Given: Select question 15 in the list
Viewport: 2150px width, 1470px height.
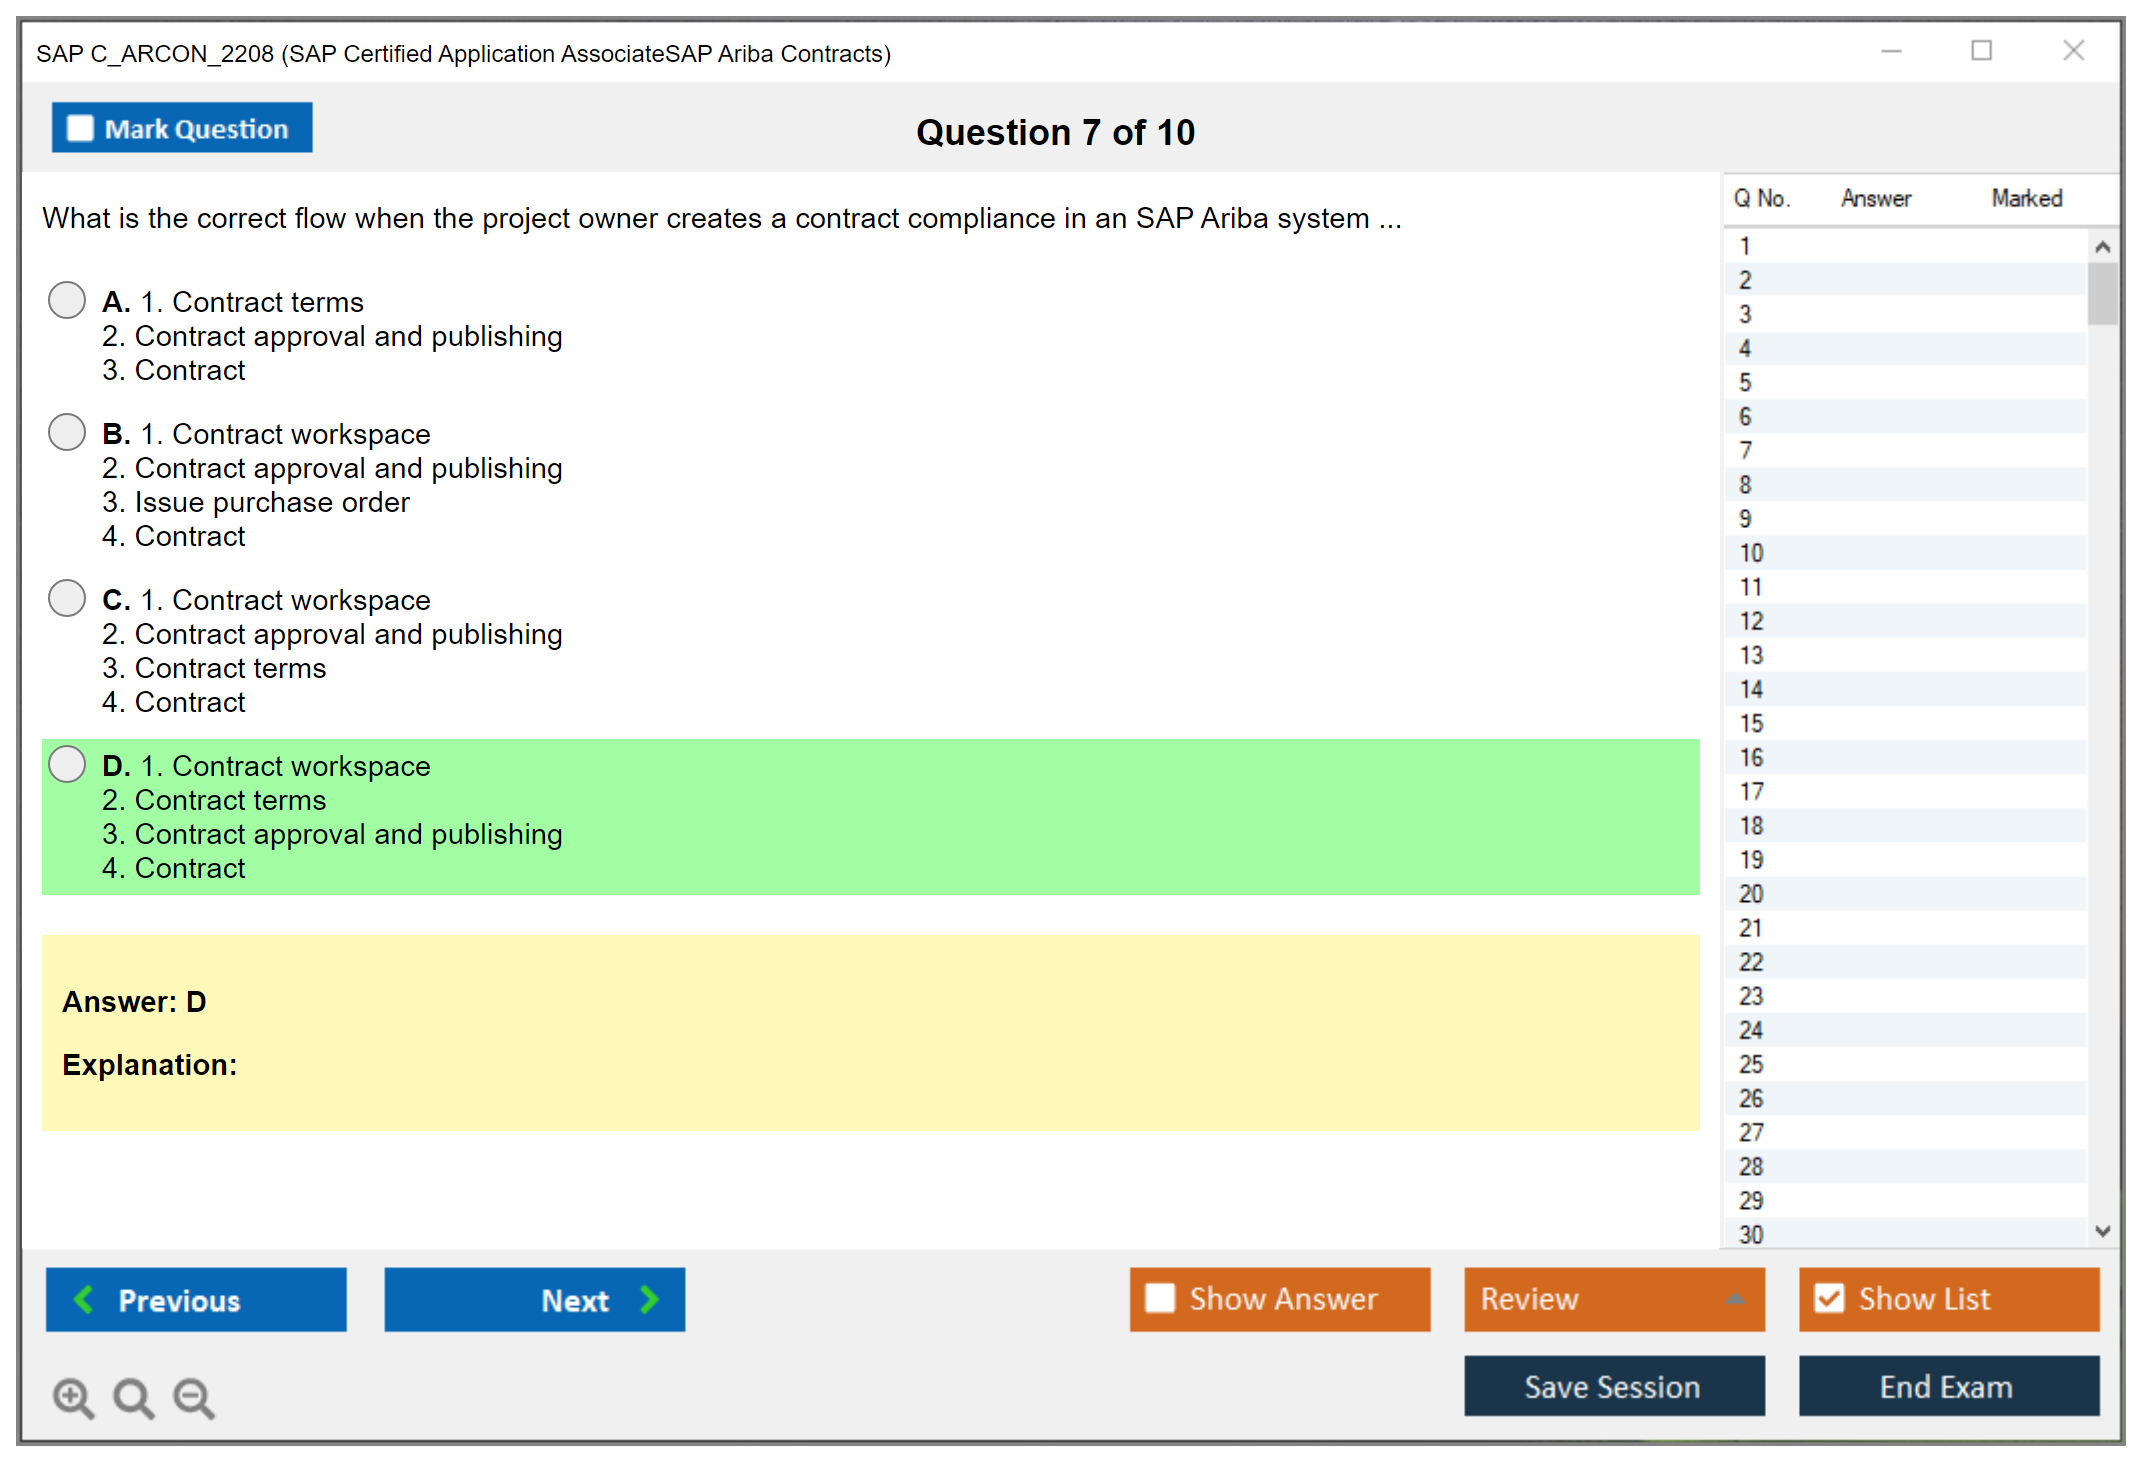Looking at the screenshot, I should tap(1751, 723).
